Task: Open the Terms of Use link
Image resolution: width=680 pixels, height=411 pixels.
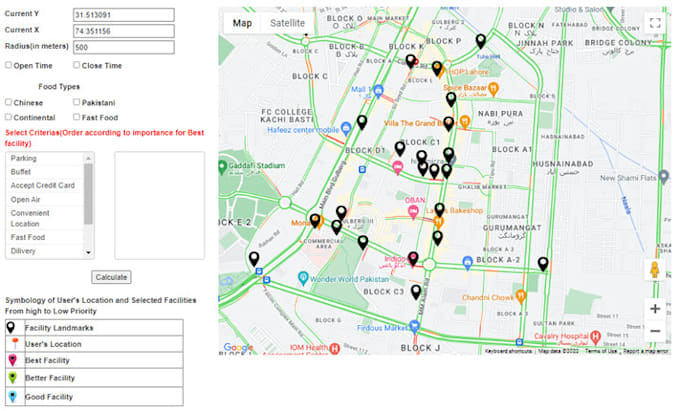Action: [x=601, y=351]
